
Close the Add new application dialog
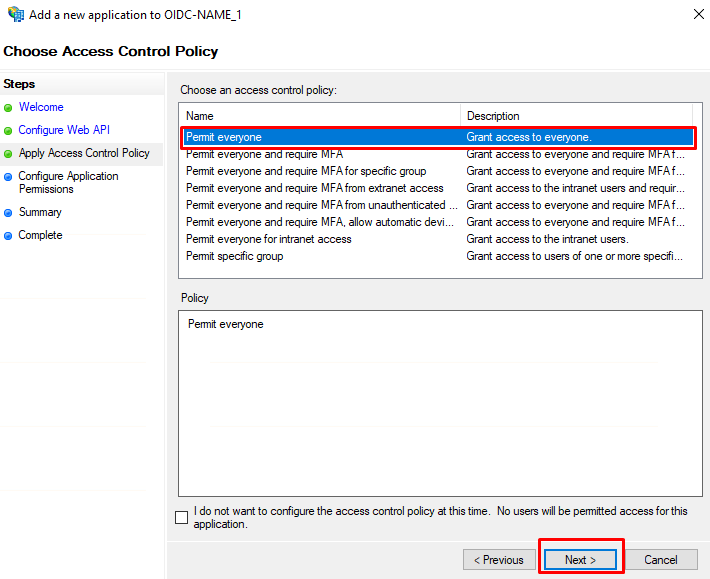[x=699, y=14]
